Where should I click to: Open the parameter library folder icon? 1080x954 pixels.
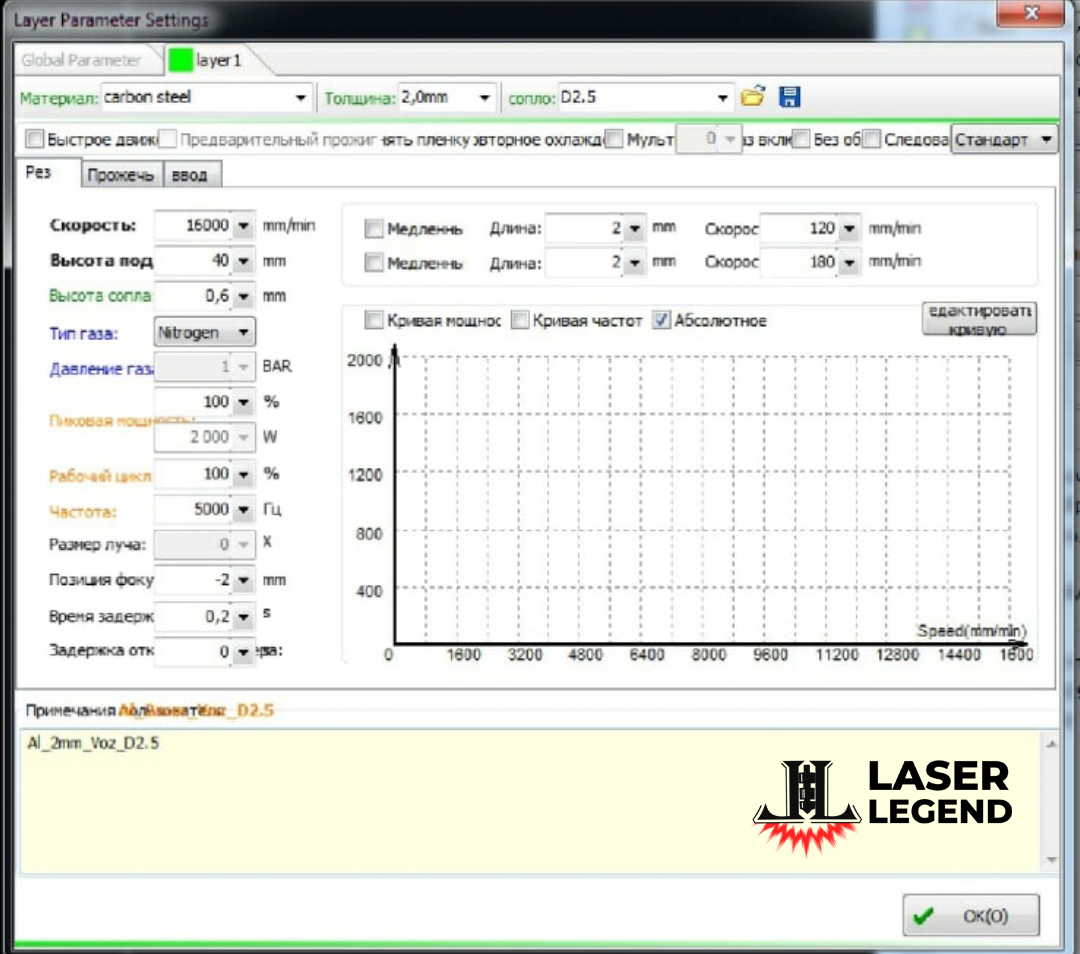[753, 96]
